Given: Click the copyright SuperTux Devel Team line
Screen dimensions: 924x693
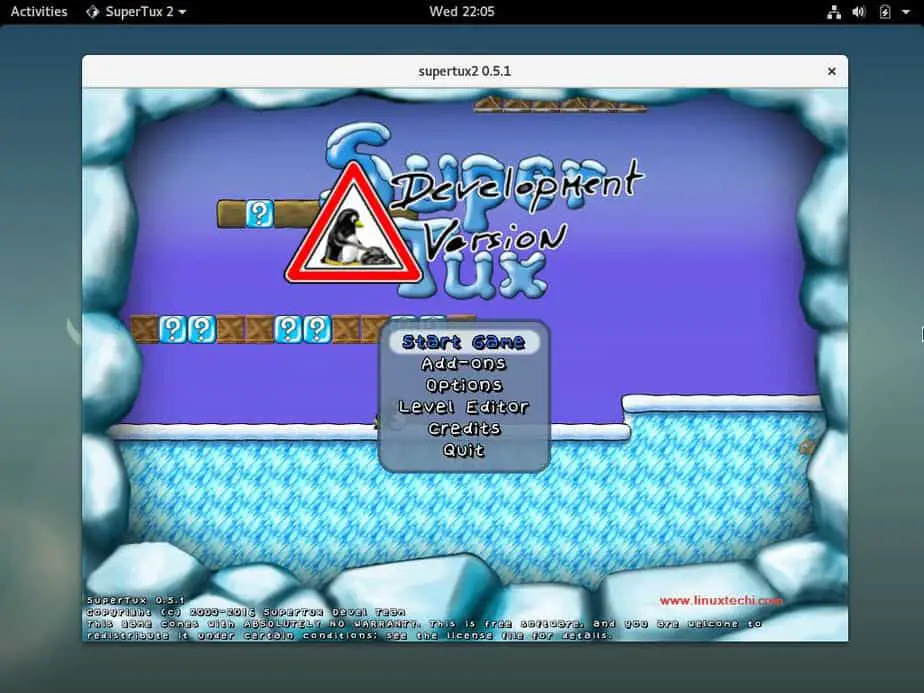Looking at the screenshot, I should click(x=246, y=612).
